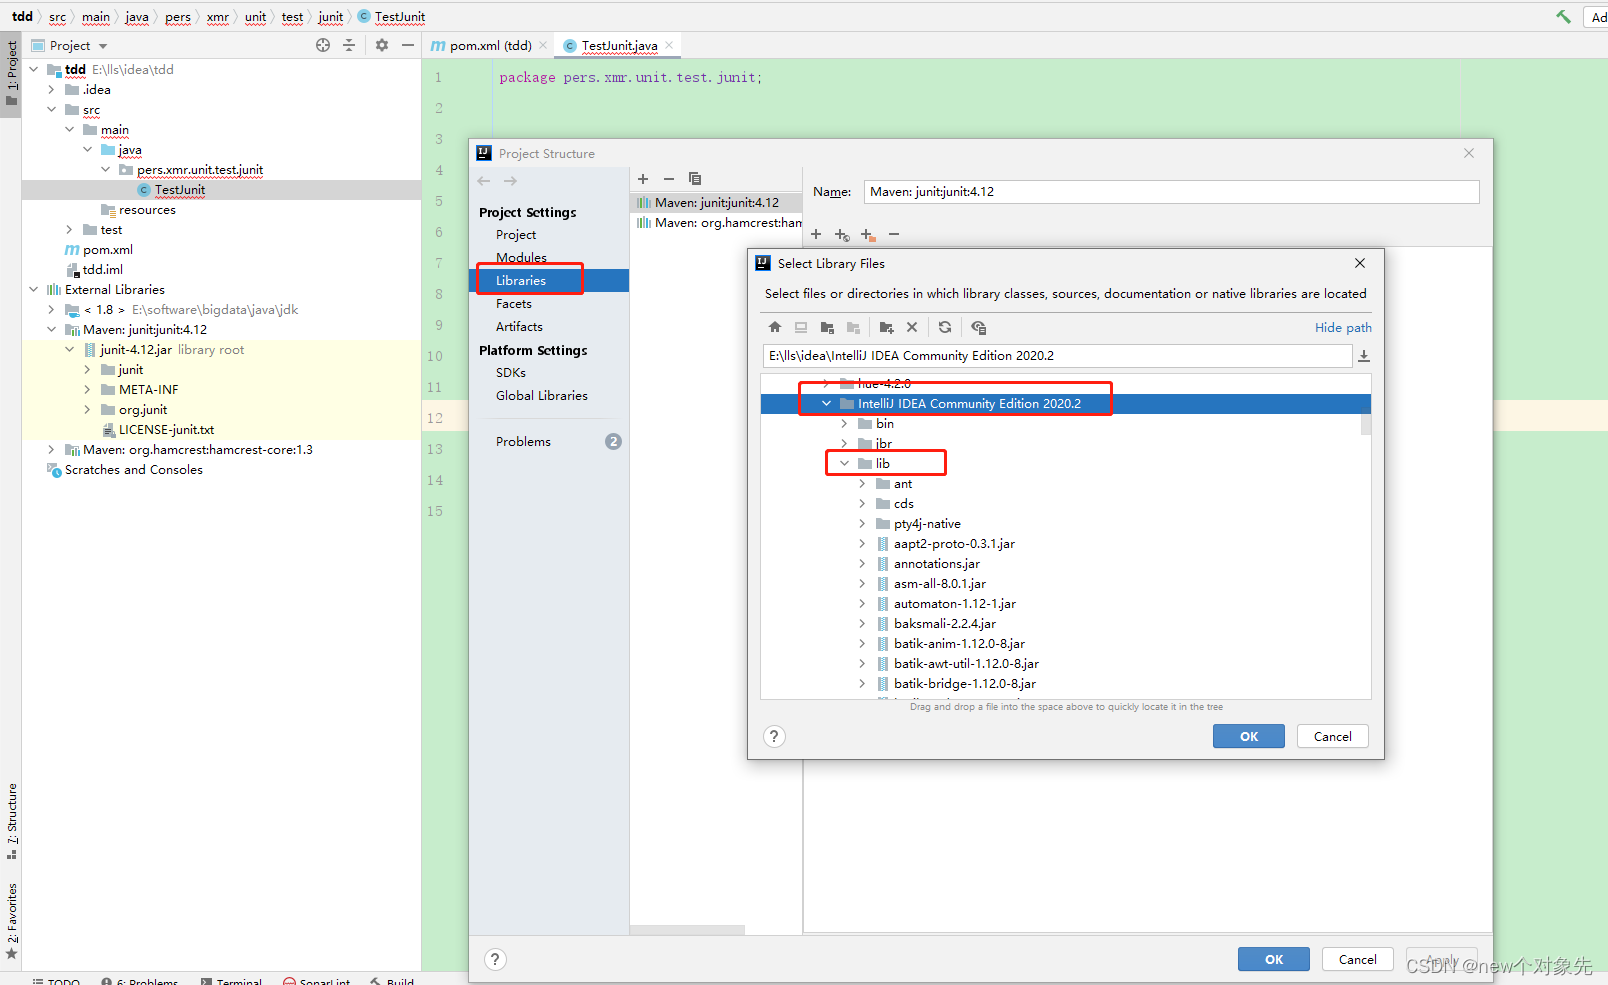Collapse IntelliJ IDEA Community Edition folder
Image resolution: width=1608 pixels, height=985 pixels.
point(826,403)
